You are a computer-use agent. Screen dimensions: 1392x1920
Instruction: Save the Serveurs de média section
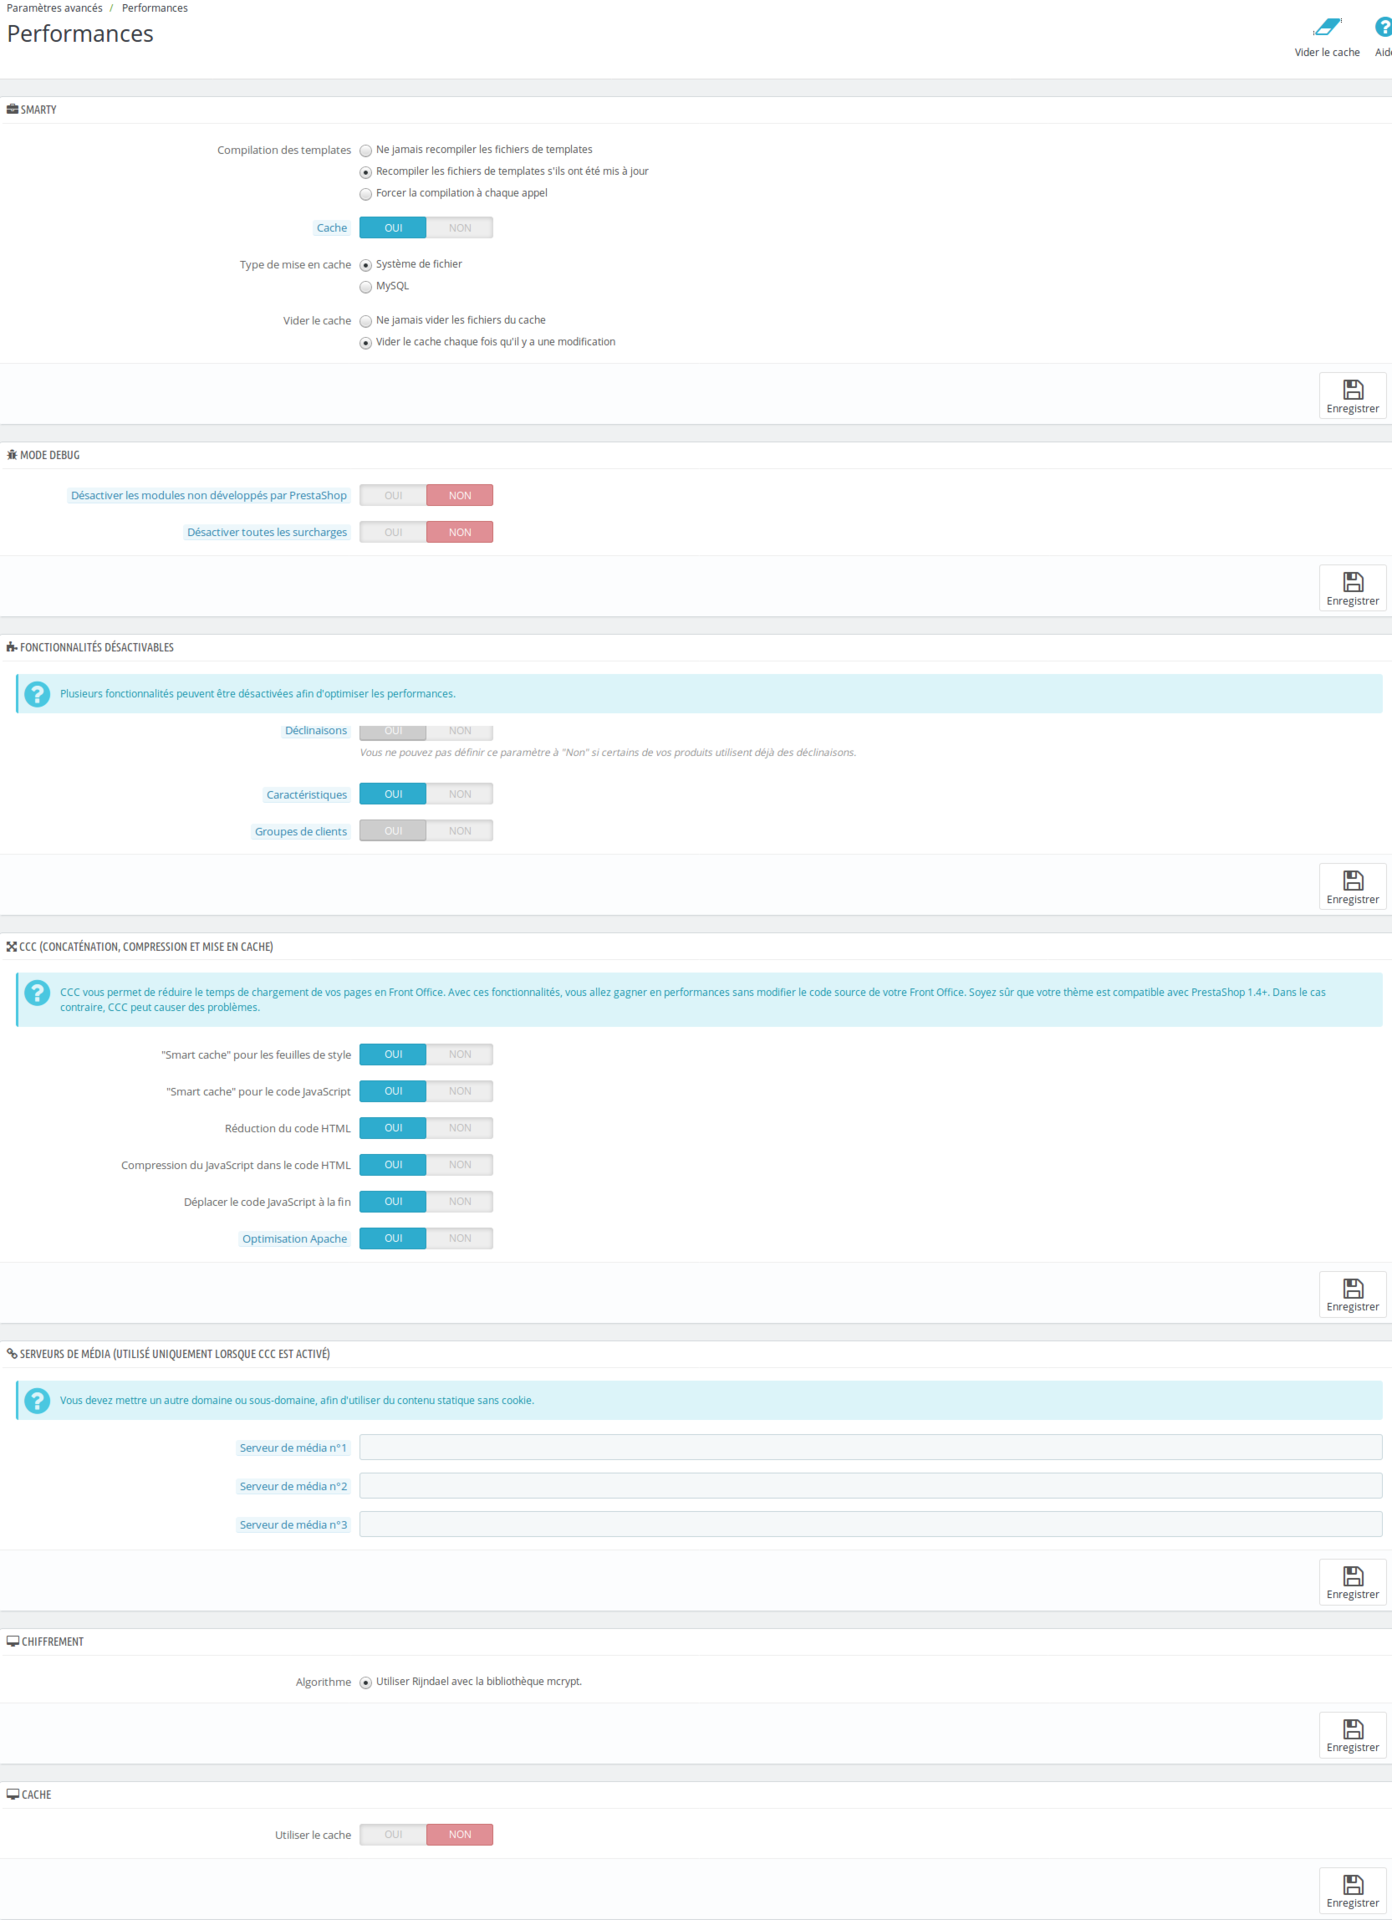coord(1352,1582)
